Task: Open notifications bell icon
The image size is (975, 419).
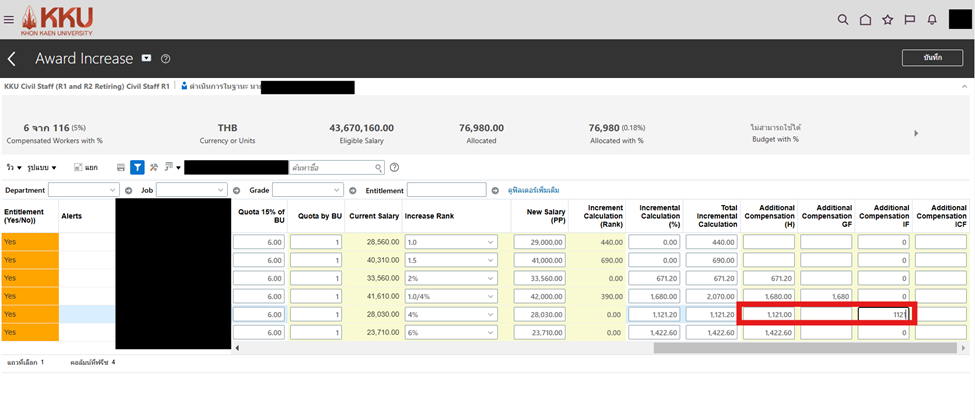Action: tap(932, 19)
